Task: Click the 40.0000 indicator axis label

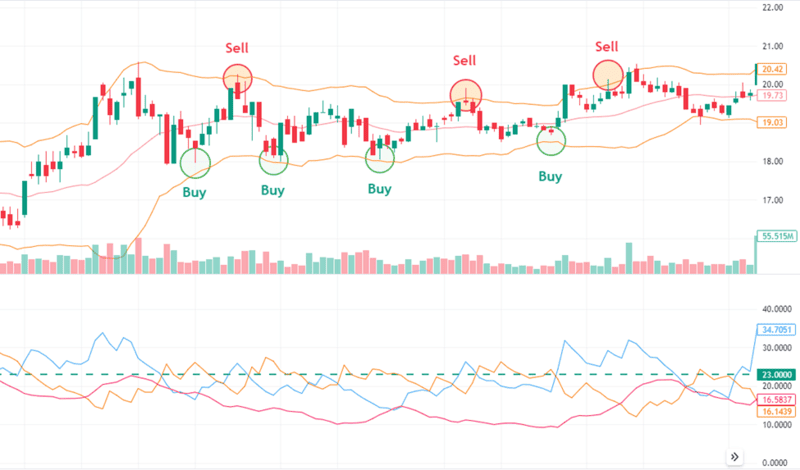Action: point(777,309)
